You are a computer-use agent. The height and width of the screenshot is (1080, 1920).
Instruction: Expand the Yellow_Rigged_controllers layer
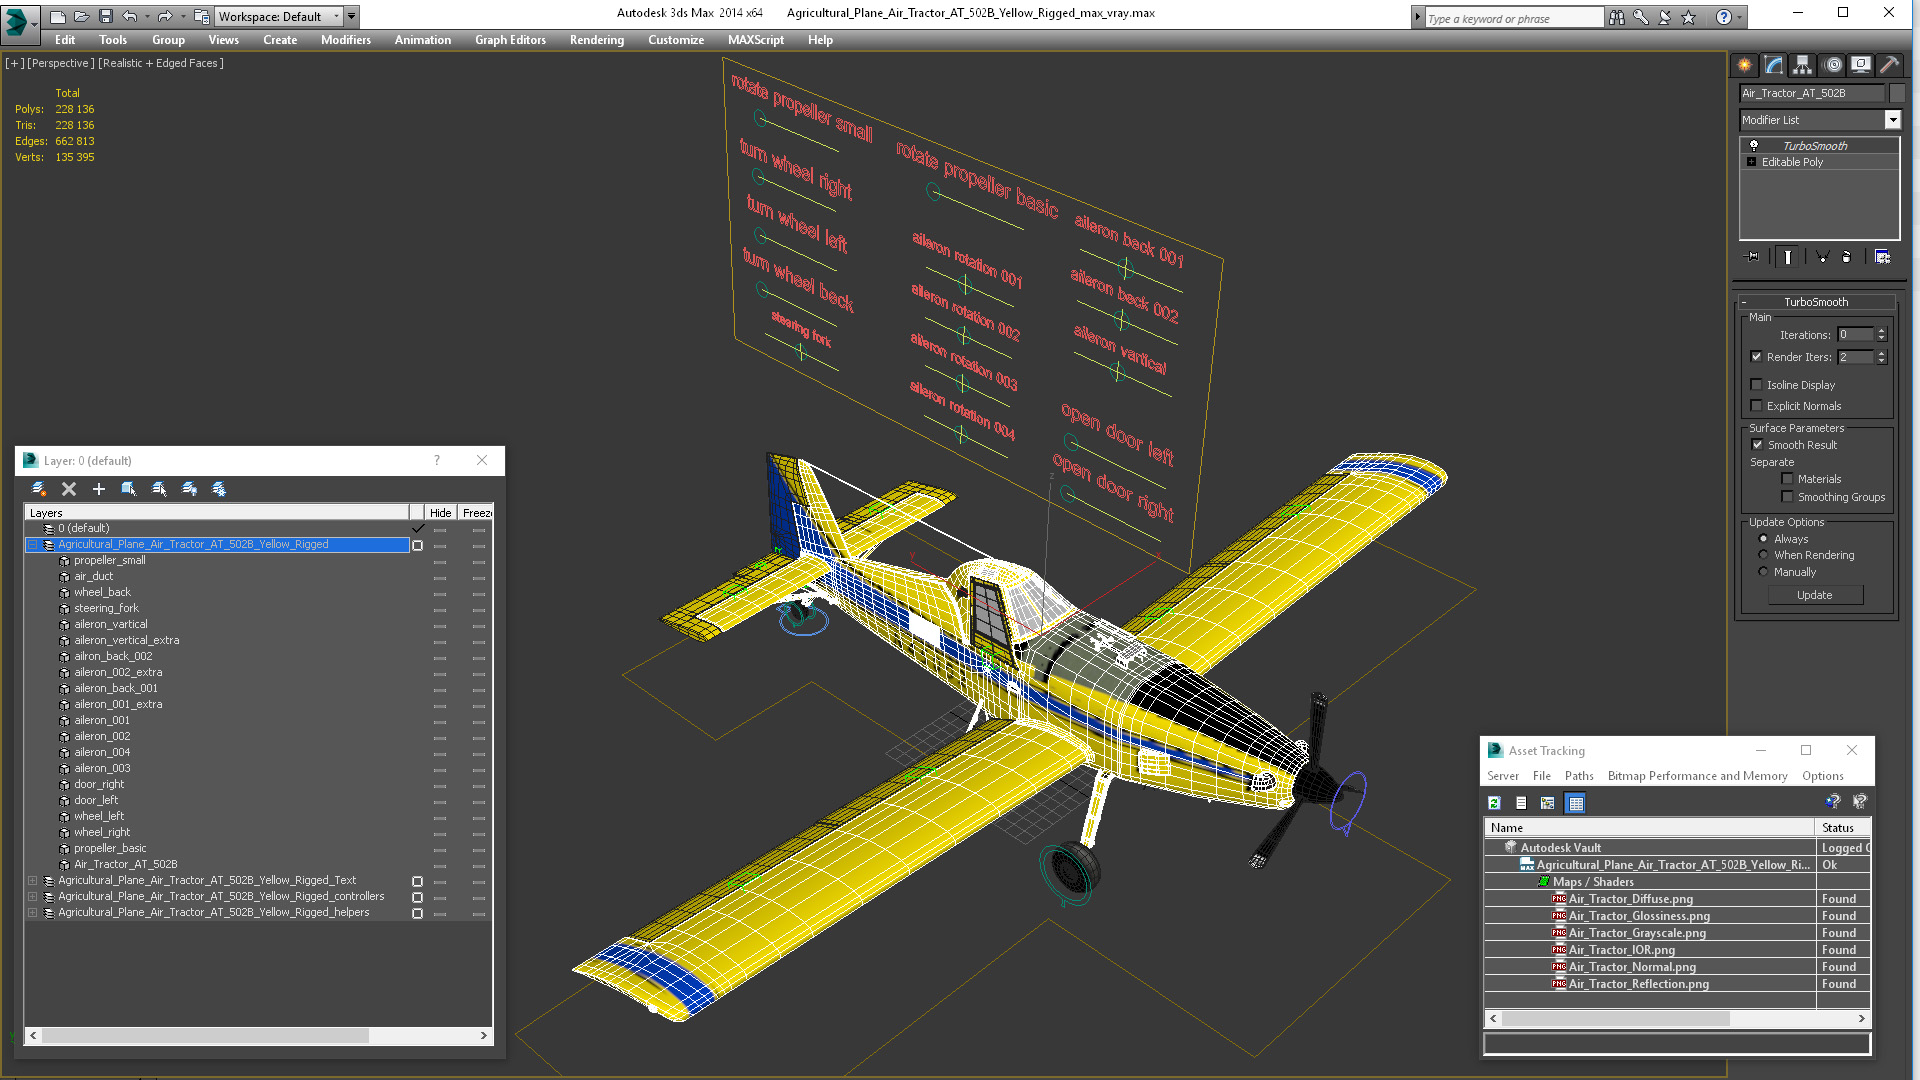point(32,897)
